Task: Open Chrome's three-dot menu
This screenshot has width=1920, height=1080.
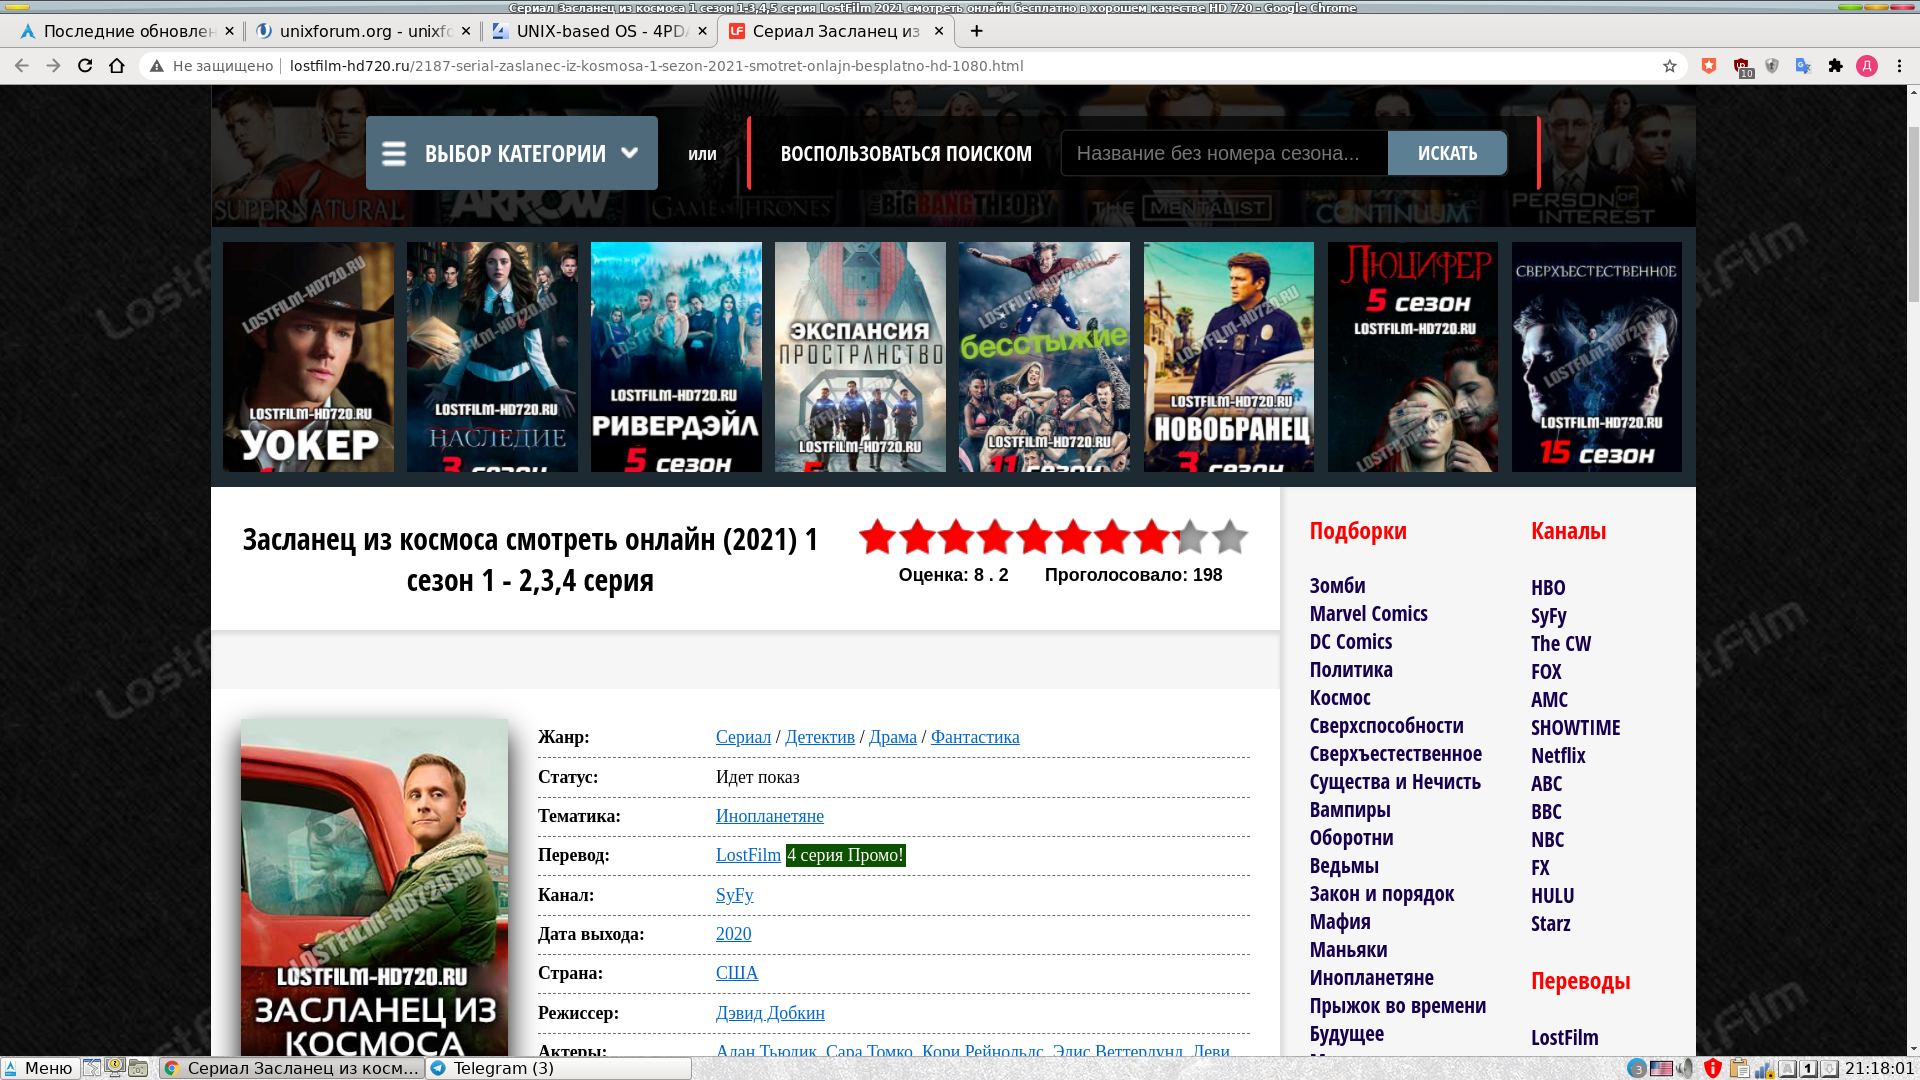Action: click(1899, 66)
